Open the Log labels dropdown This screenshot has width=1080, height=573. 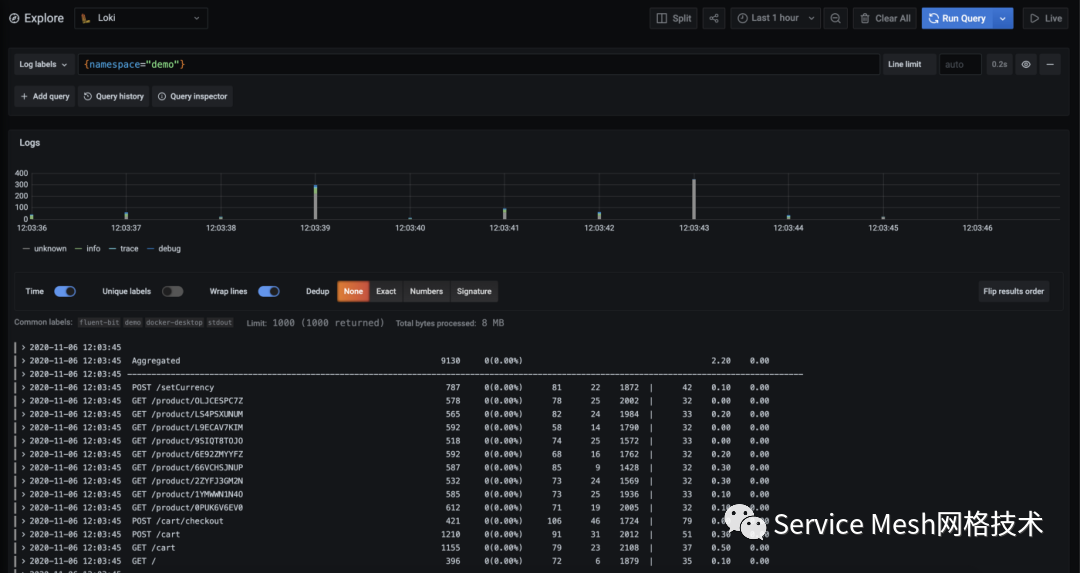click(x=44, y=64)
